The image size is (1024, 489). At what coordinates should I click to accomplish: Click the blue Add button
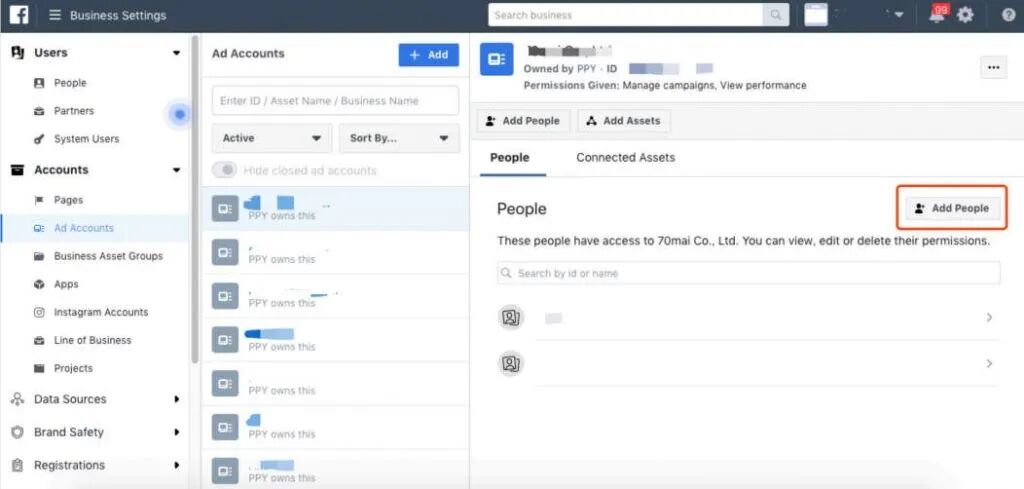pos(429,55)
